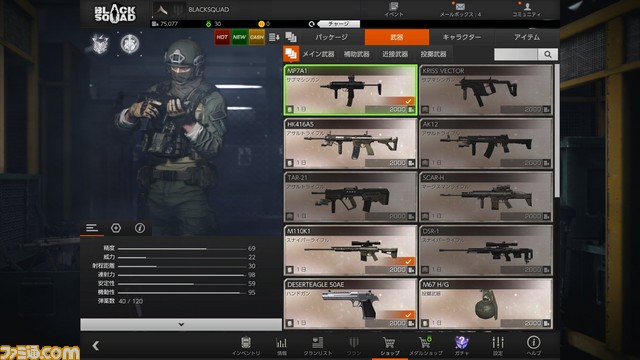This screenshot has width=640, height=360.
Task: Select the メイン武器 sub-tab
Action: tap(318, 54)
